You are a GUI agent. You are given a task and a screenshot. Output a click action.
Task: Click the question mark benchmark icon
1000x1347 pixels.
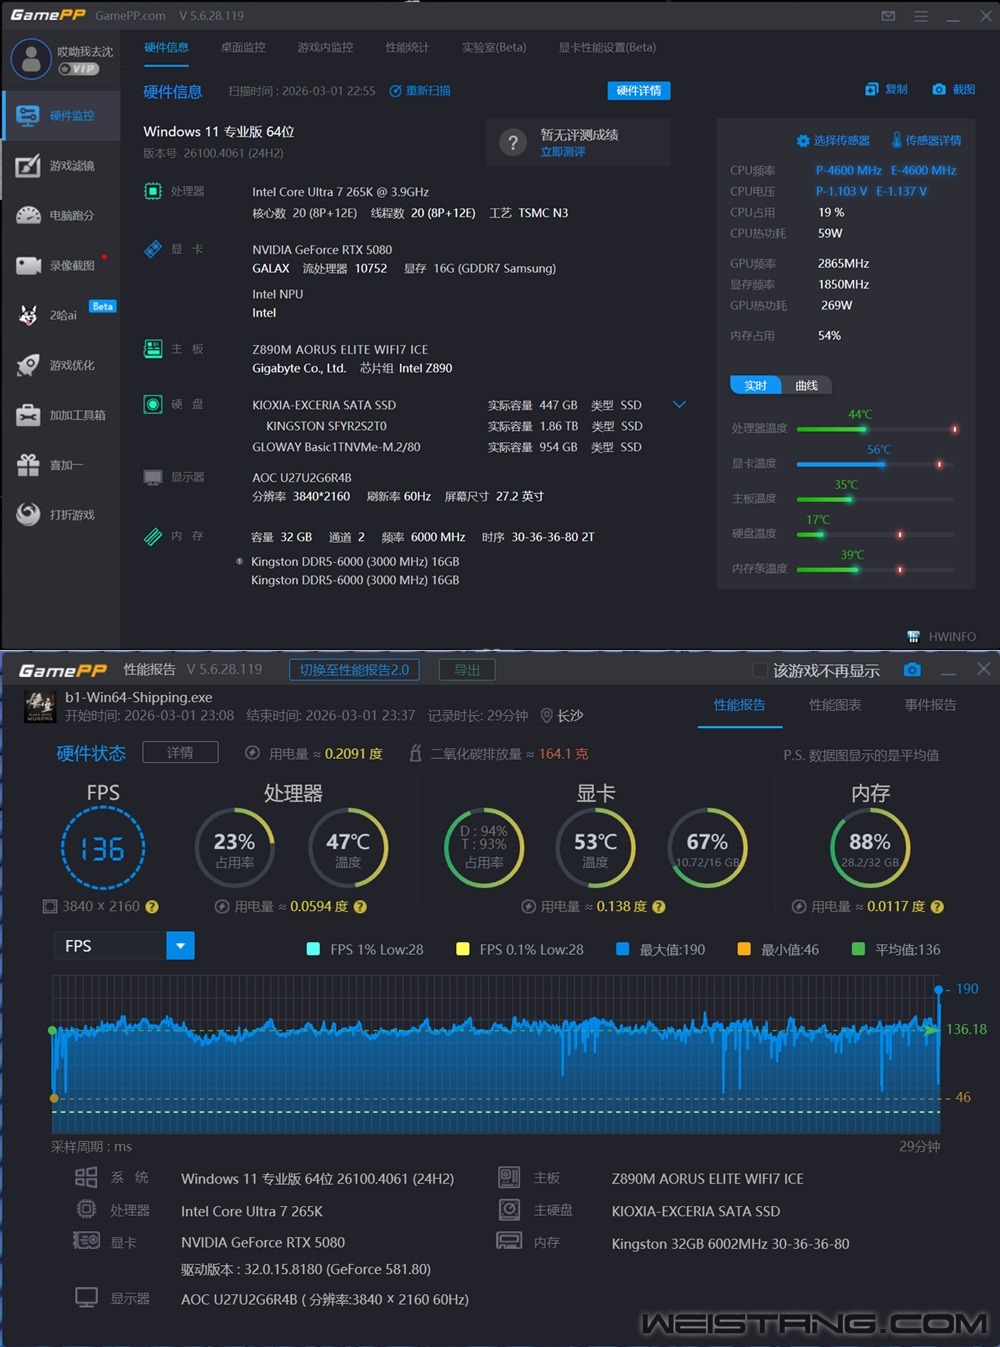click(x=513, y=142)
